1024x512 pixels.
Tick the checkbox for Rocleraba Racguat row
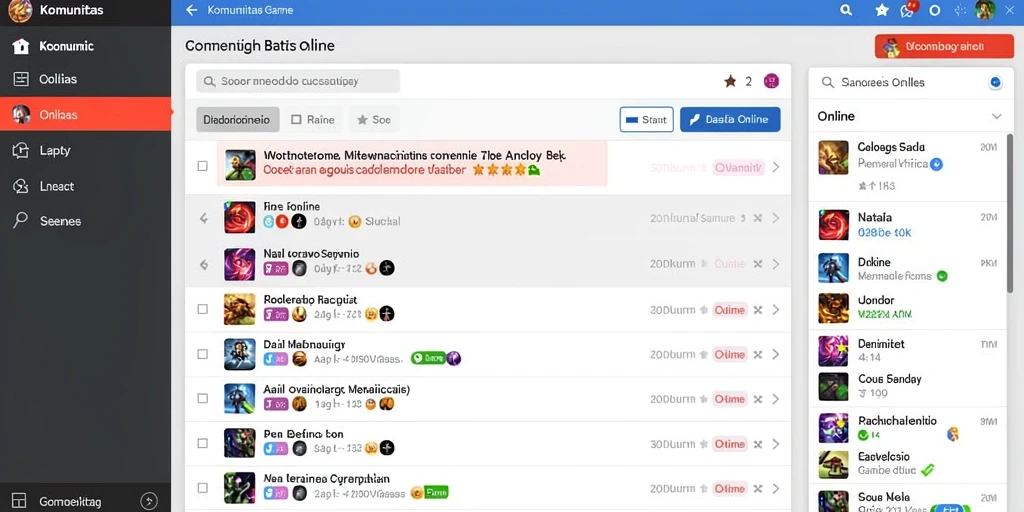[x=202, y=309]
